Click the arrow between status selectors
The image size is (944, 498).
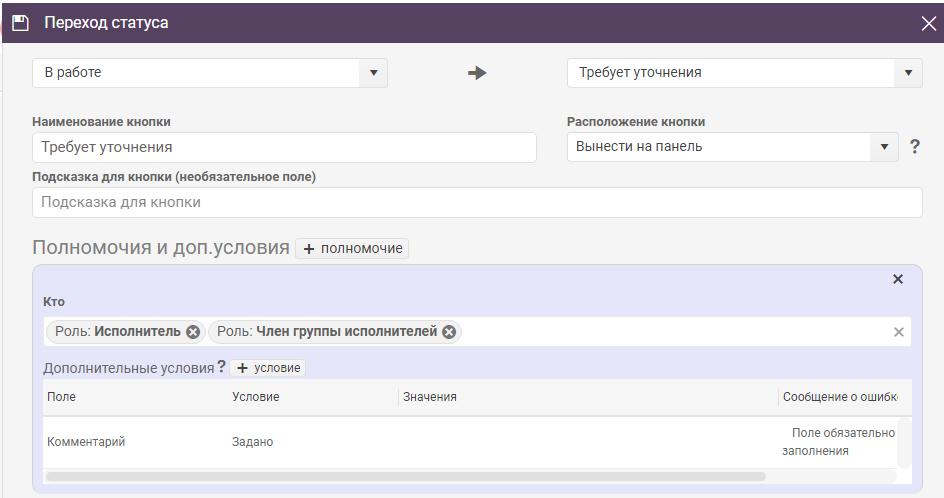click(x=477, y=73)
